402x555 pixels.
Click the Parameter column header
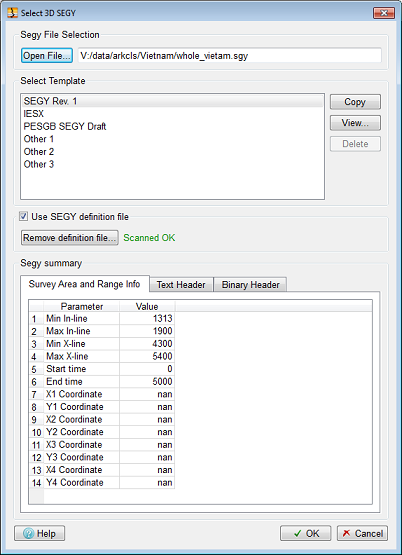pyautogui.click(x=82, y=306)
